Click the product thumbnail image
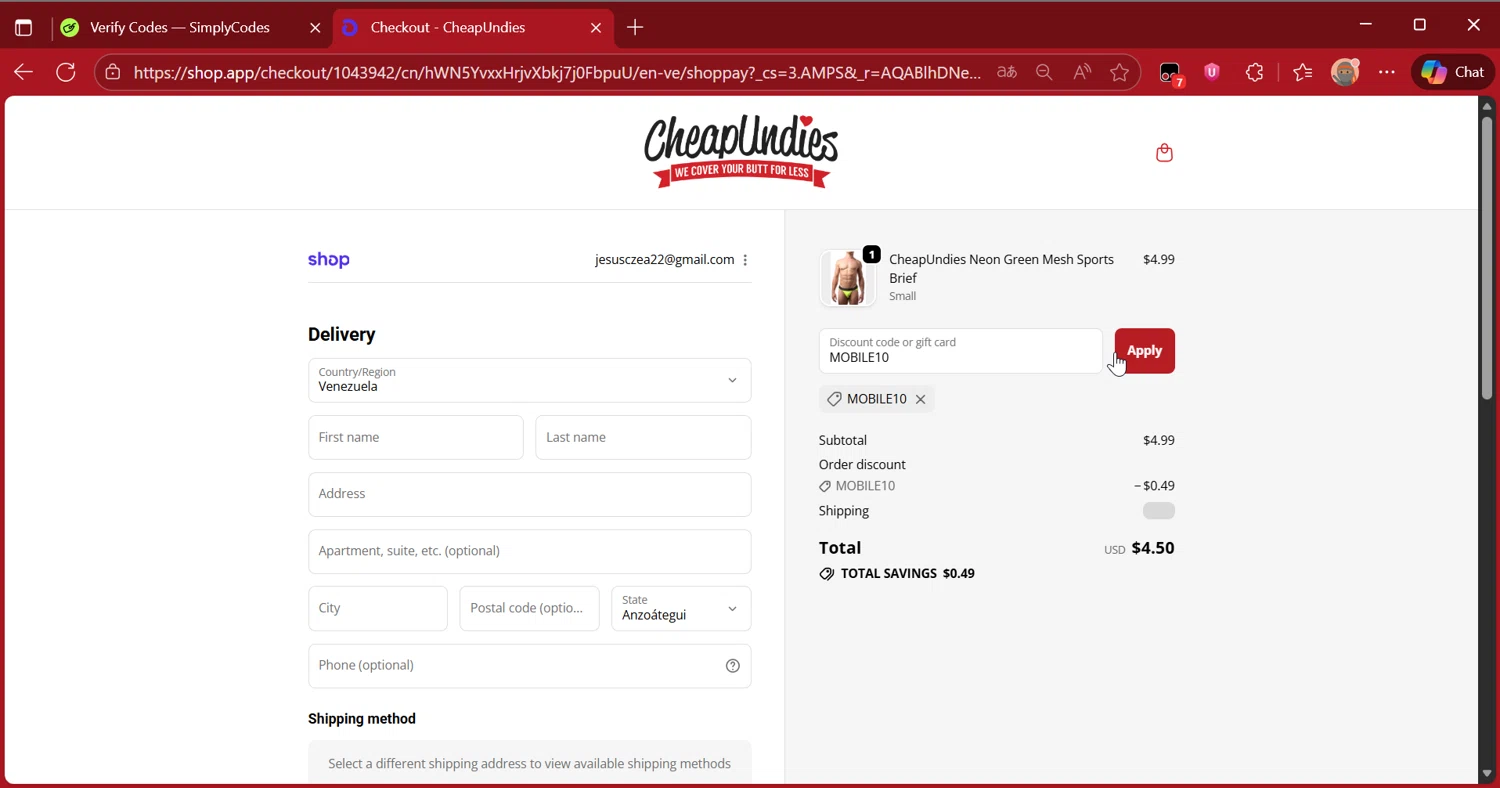The image size is (1500, 788). (x=847, y=278)
